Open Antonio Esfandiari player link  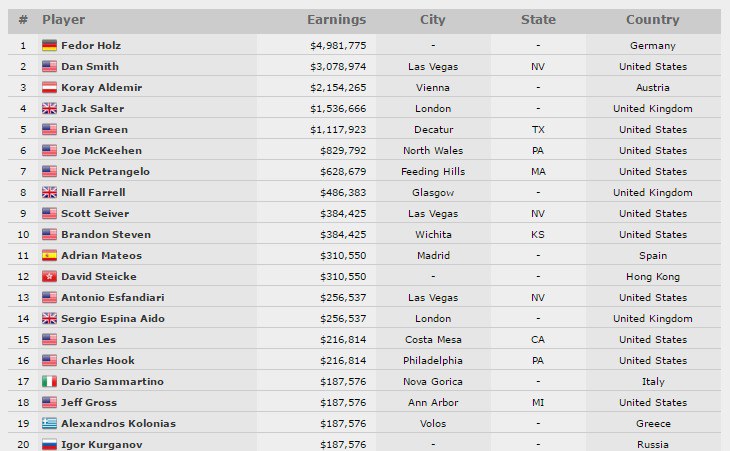[110, 297]
